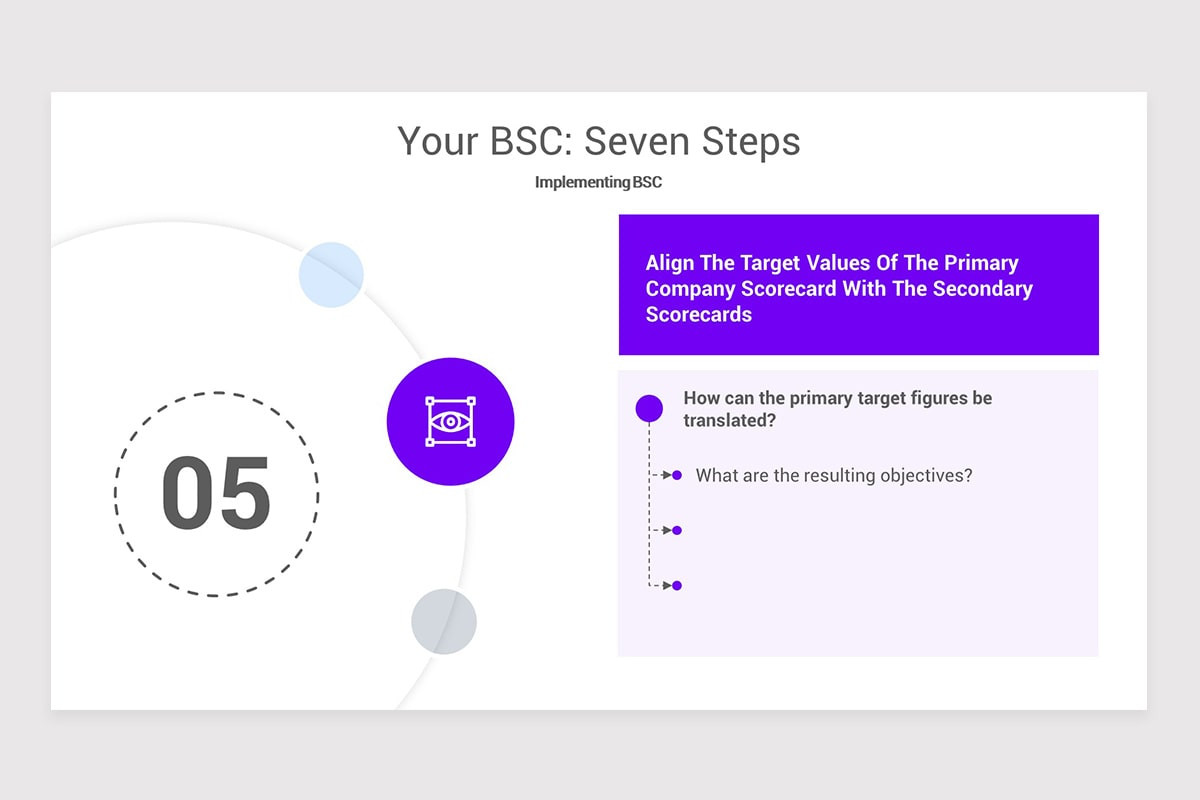Viewport: 1200px width, 800px height.
Task: Click the eye scan icon
Action: click(450, 422)
